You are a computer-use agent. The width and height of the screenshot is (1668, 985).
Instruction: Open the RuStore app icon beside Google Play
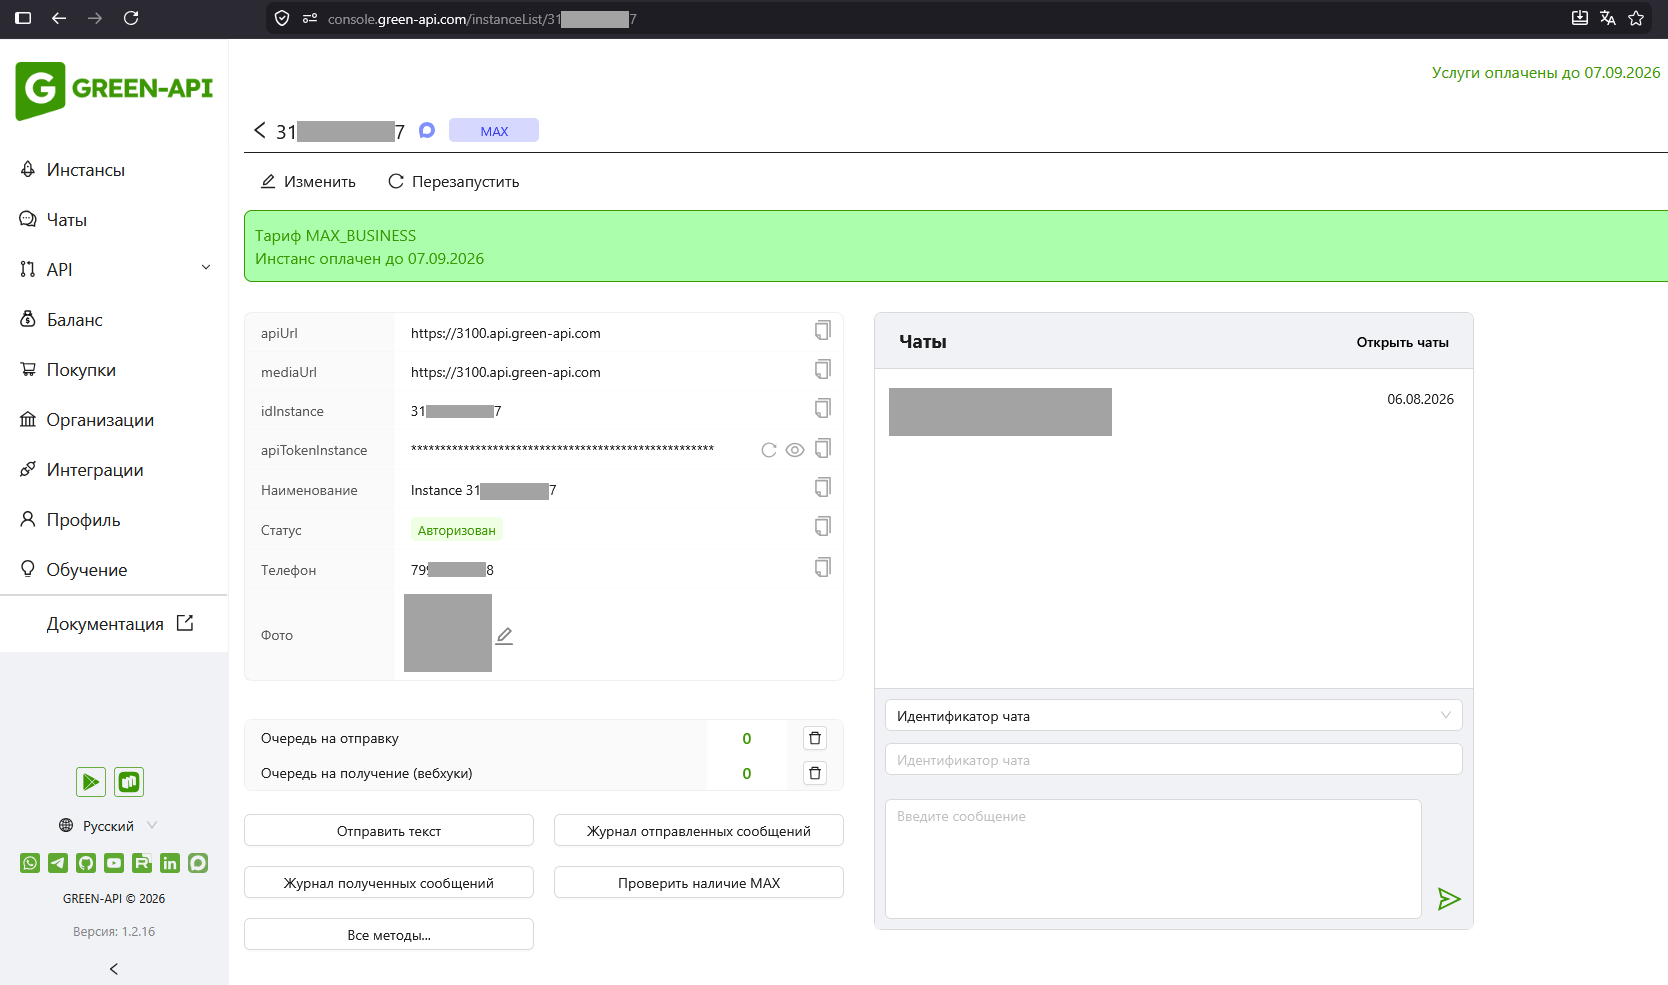tap(129, 782)
